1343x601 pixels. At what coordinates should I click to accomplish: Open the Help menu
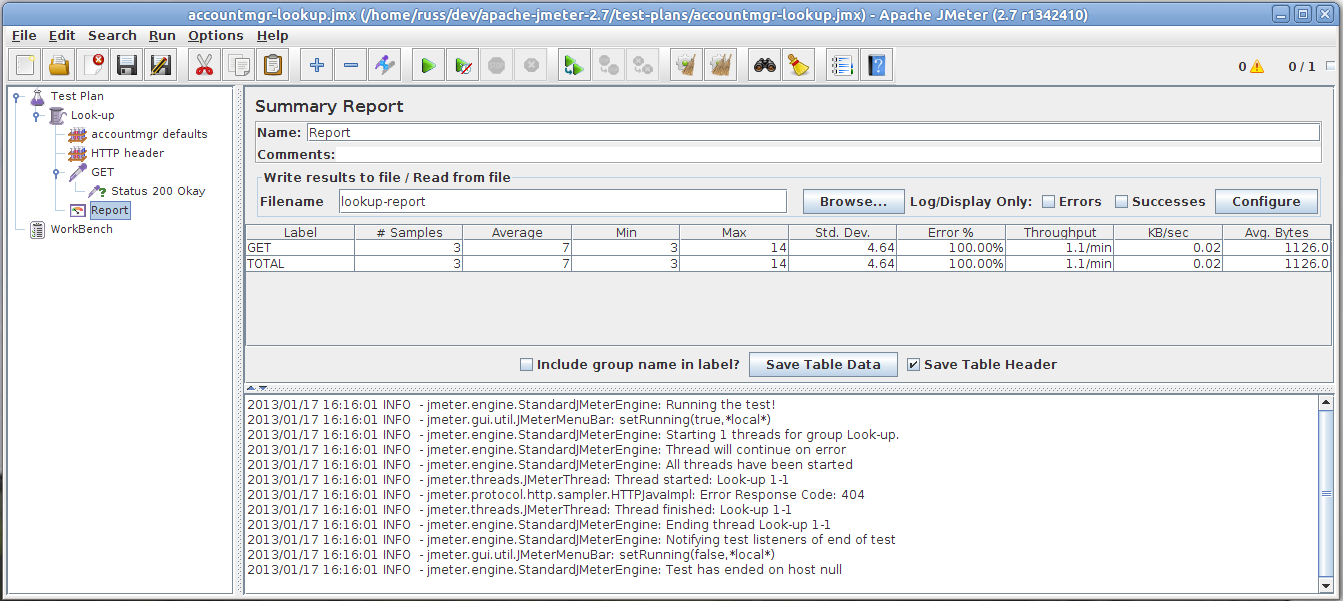273,35
